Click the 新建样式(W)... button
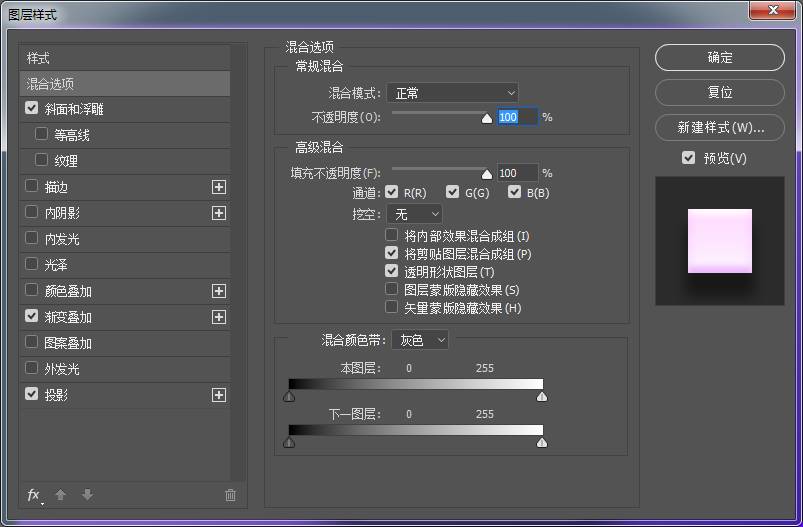803x527 pixels. pos(720,127)
